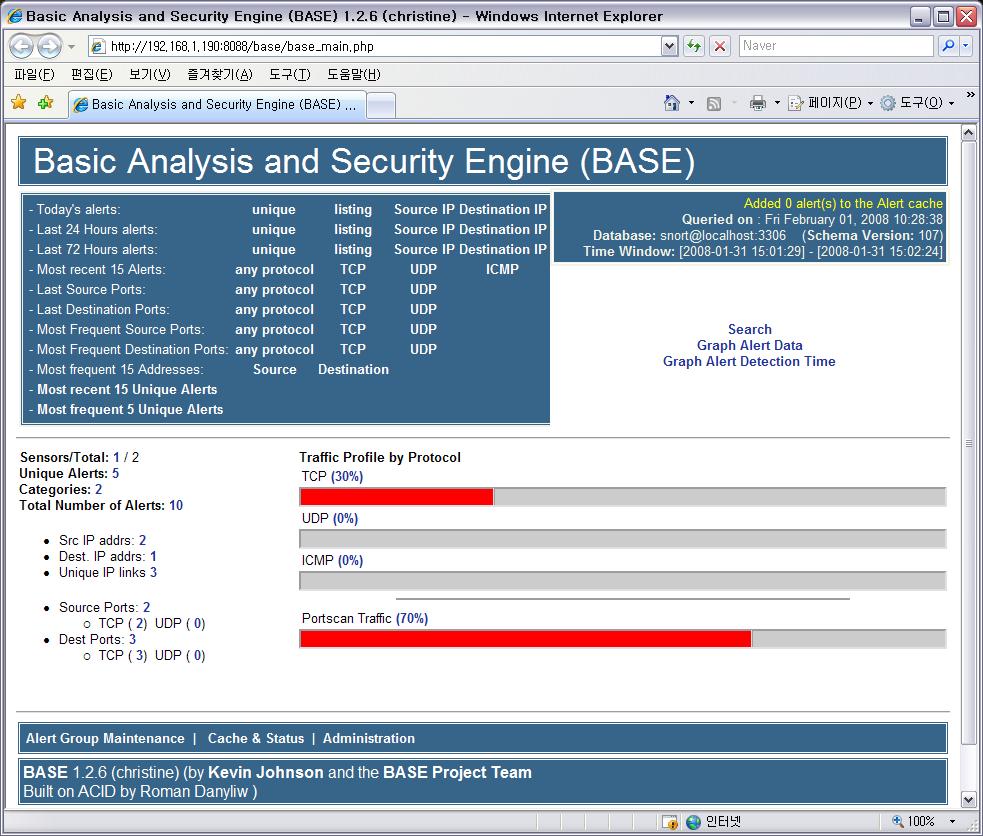
Task: Open Most recent 15 Unique Alerts
Action: pyautogui.click(x=127, y=390)
